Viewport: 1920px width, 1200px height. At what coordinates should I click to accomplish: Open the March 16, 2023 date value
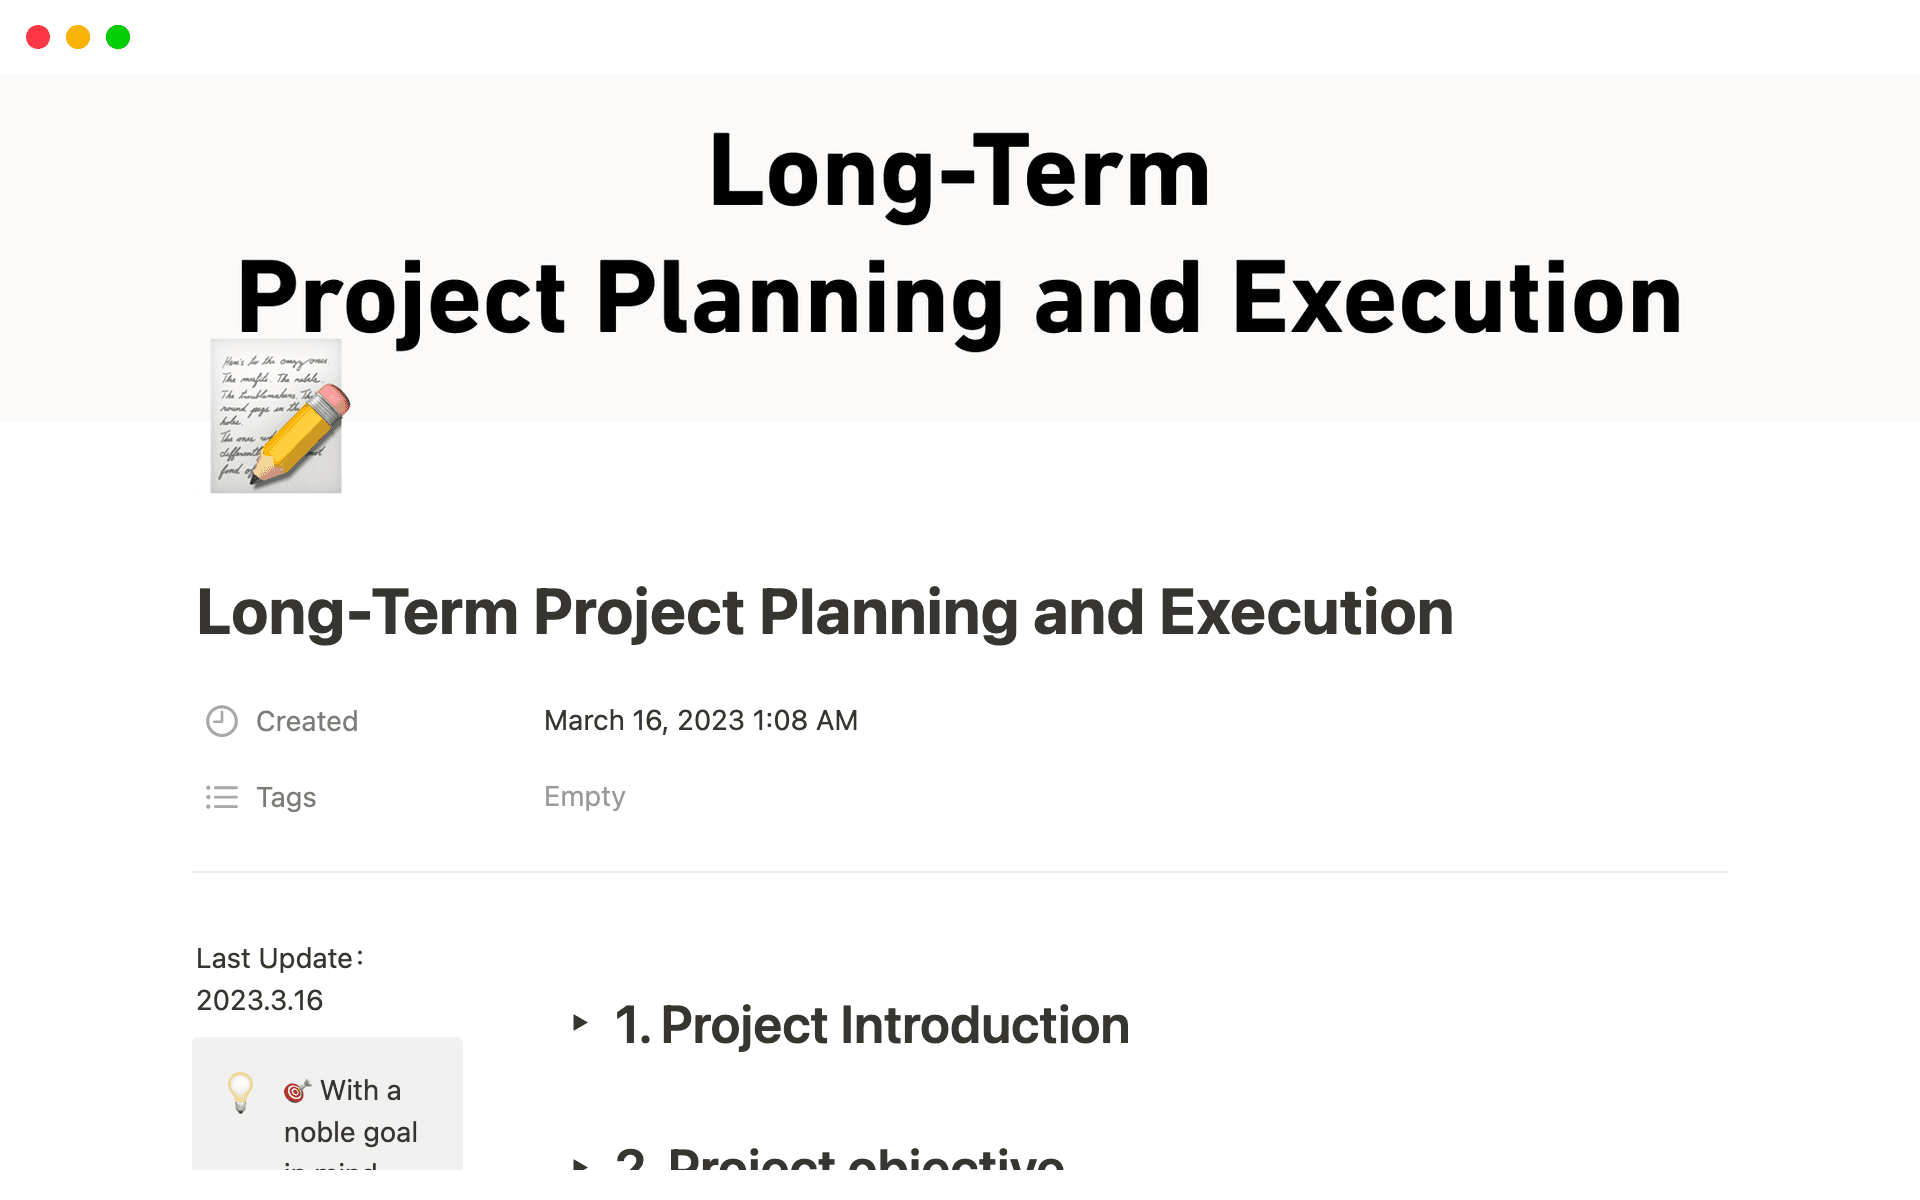700,720
